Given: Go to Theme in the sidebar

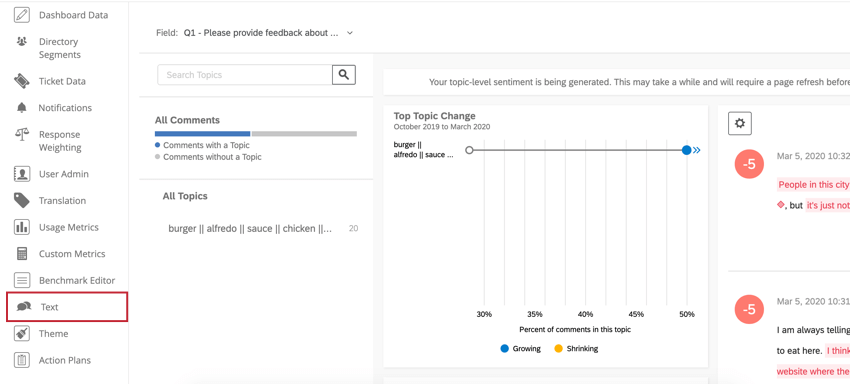Looking at the screenshot, I should pos(54,334).
